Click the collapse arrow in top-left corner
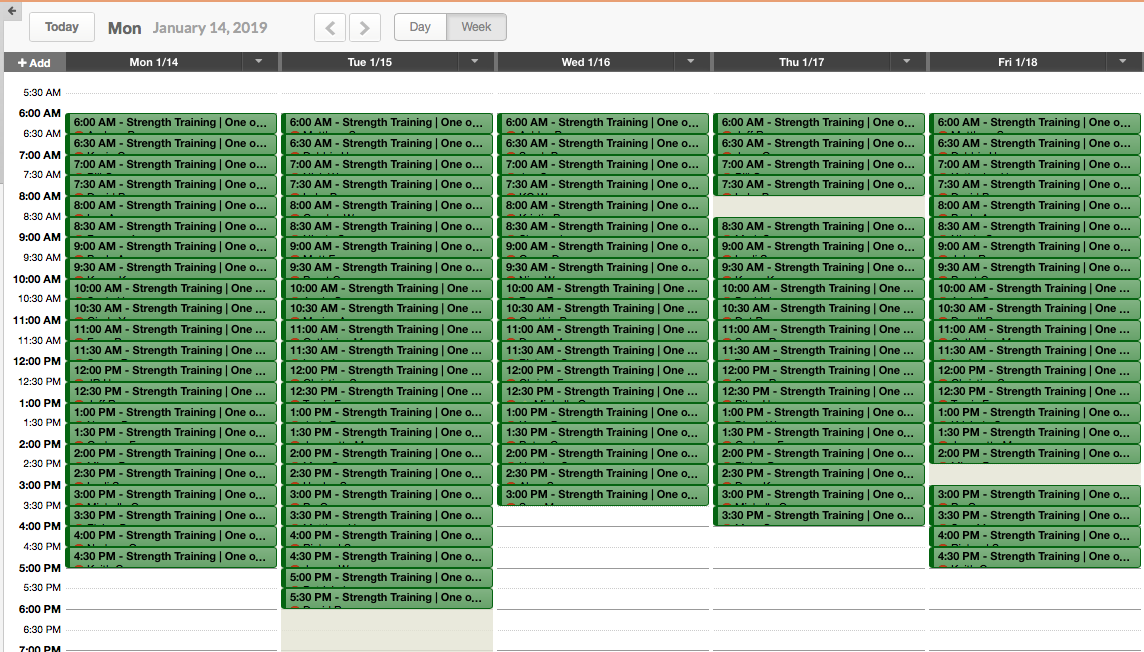The width and height of the screenshot is (1144, 652). pos(11,10)
